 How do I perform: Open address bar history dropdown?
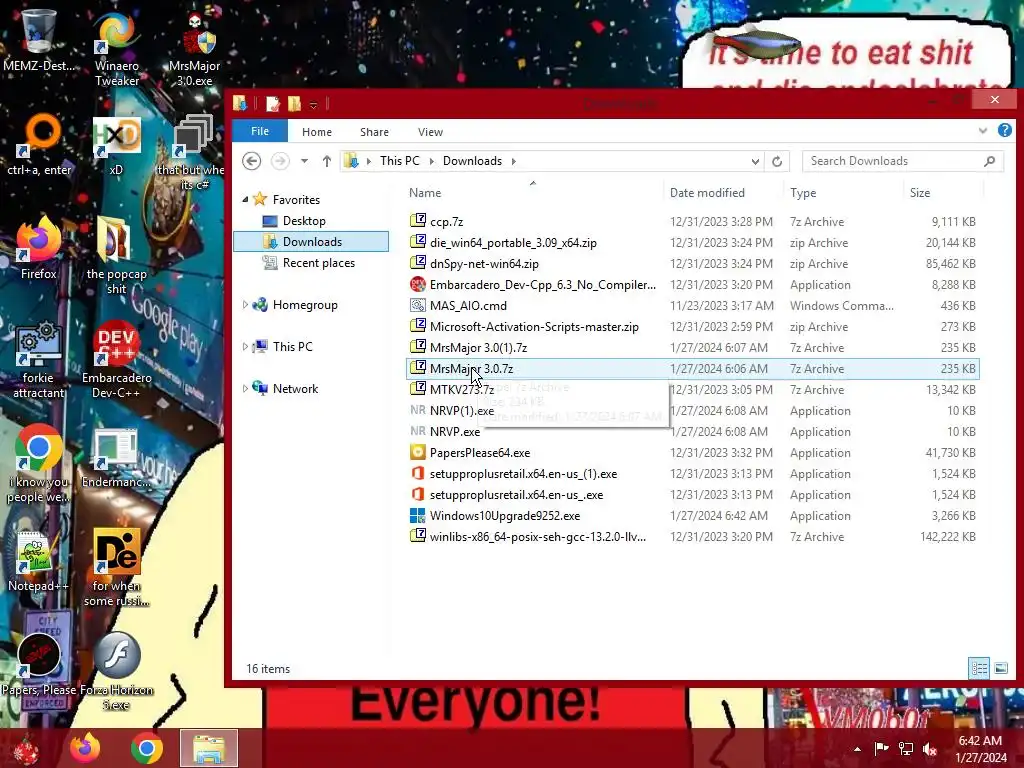[x=755, y=161]
